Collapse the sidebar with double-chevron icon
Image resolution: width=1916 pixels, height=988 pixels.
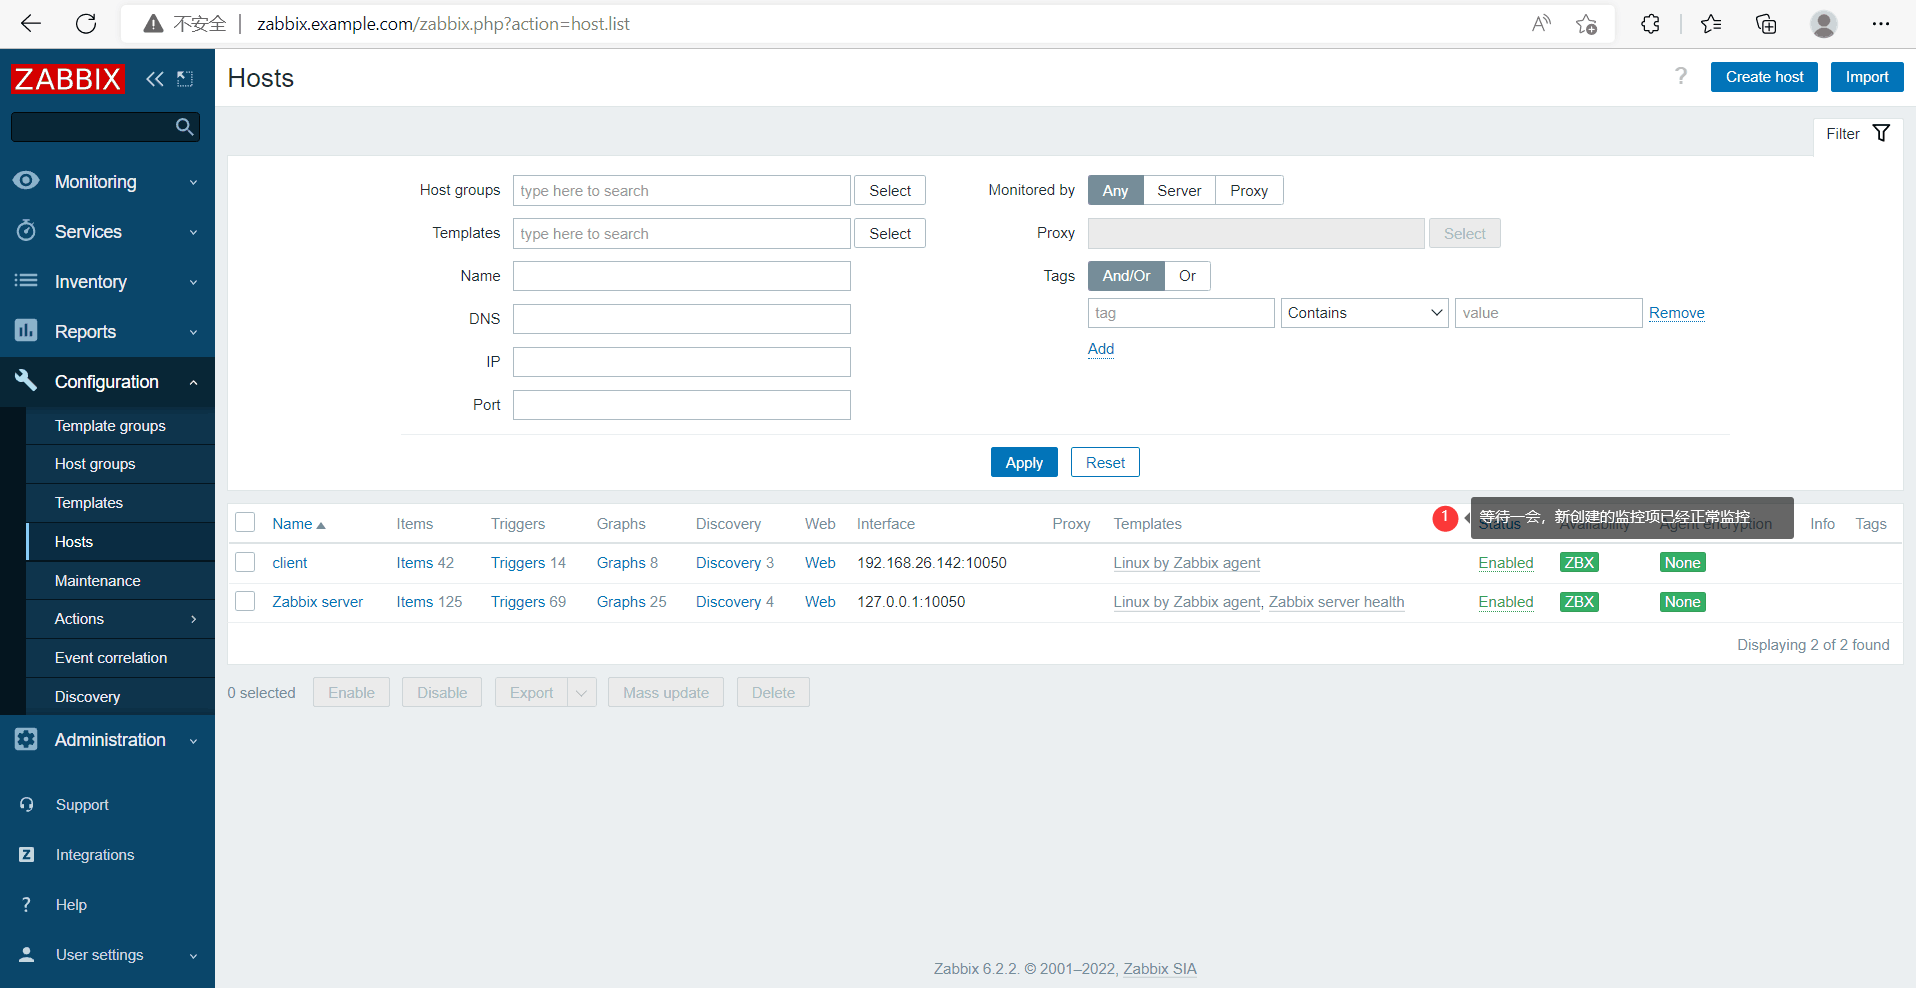tap(154, 79)
